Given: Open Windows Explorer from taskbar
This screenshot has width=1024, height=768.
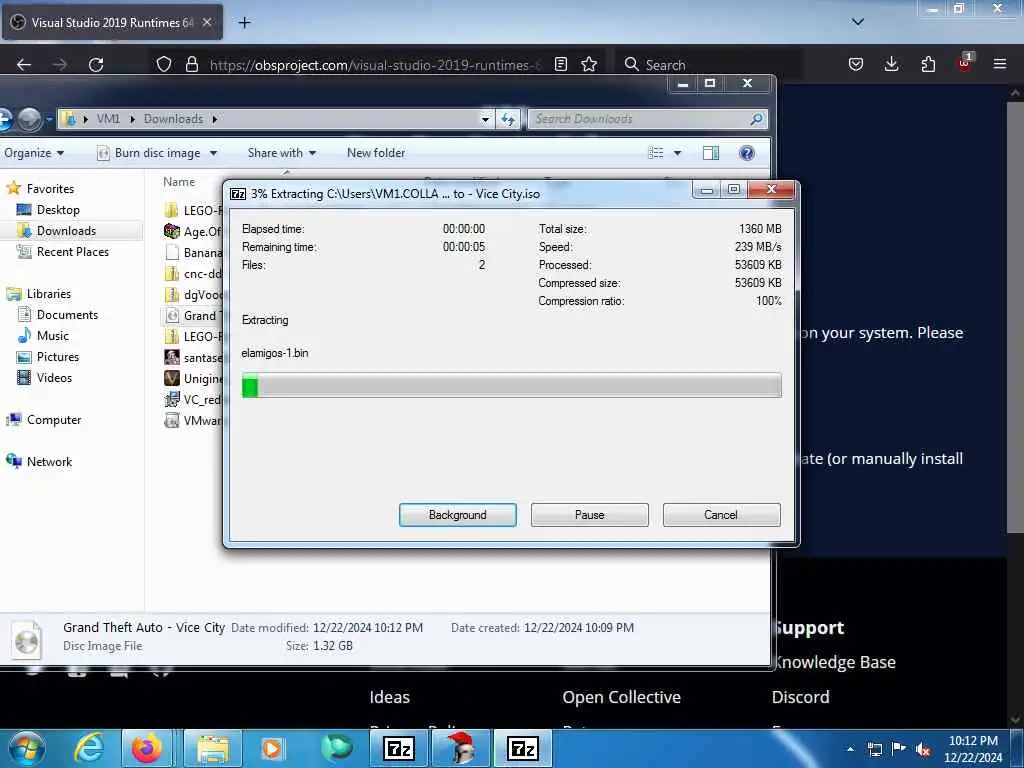Looking at the screenshot, I should [213, 748].
